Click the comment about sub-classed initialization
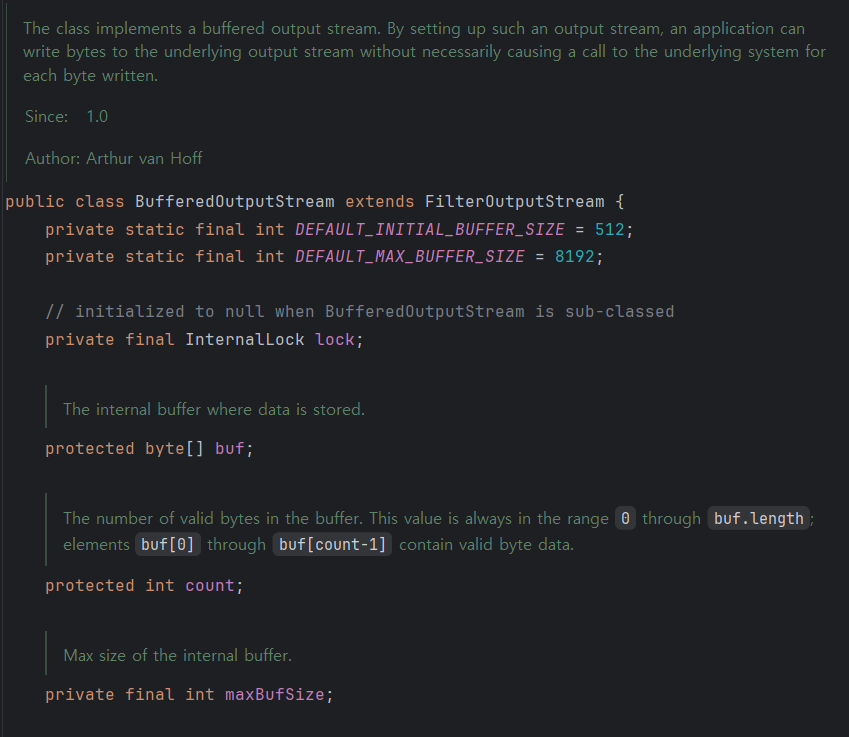Screen dimensions: 849x737 [360, 311]
